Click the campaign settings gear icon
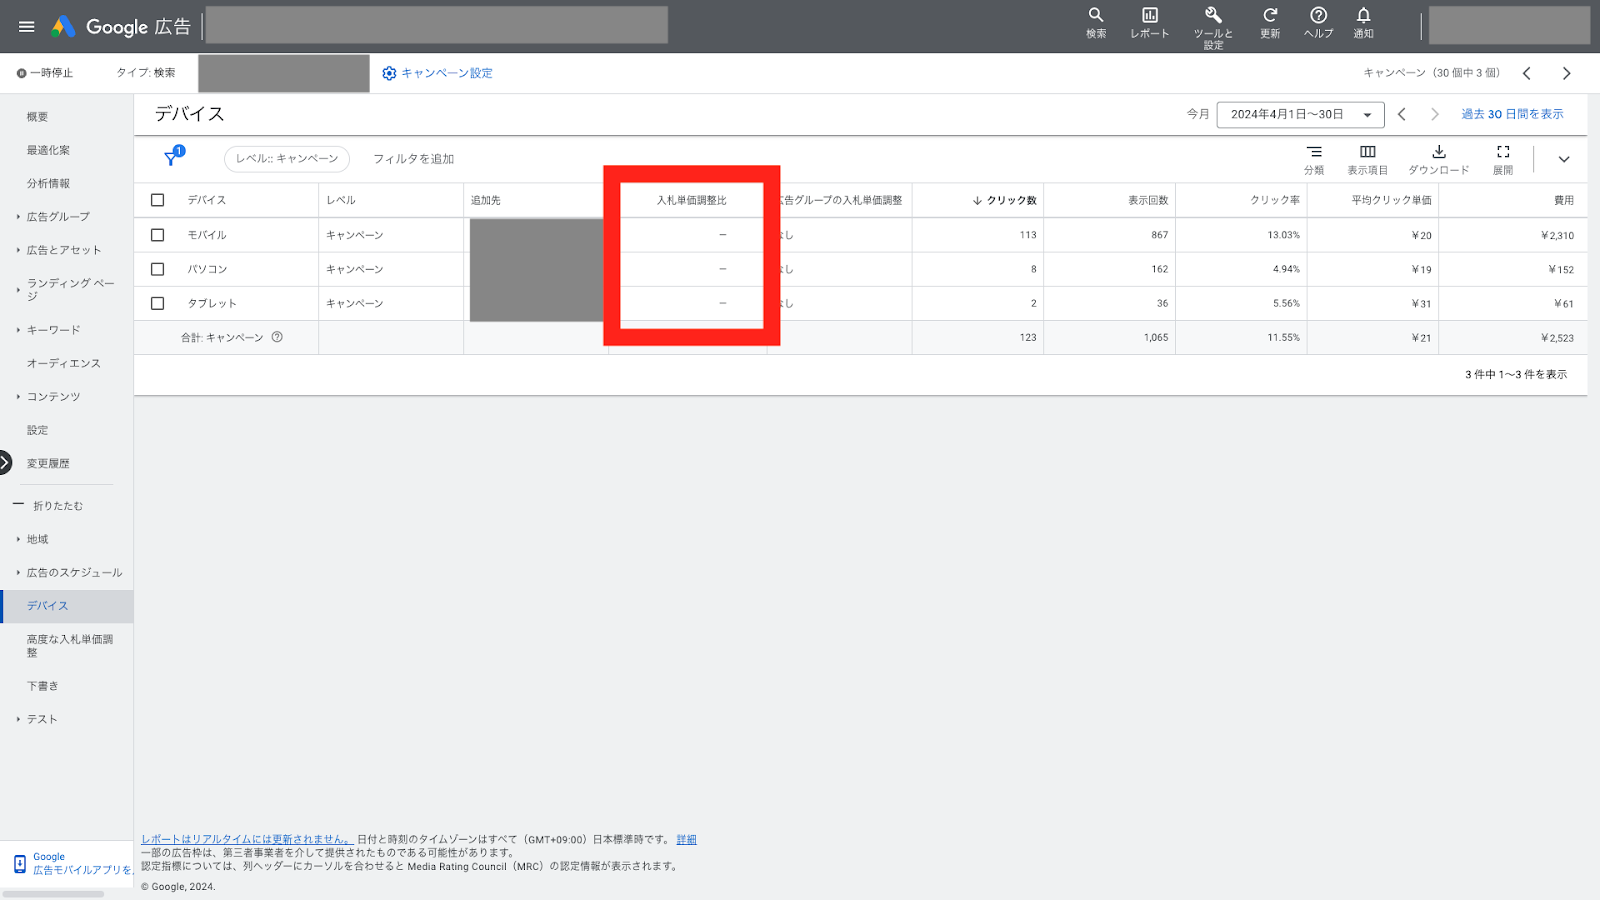1600x900 pixels. 389,73
